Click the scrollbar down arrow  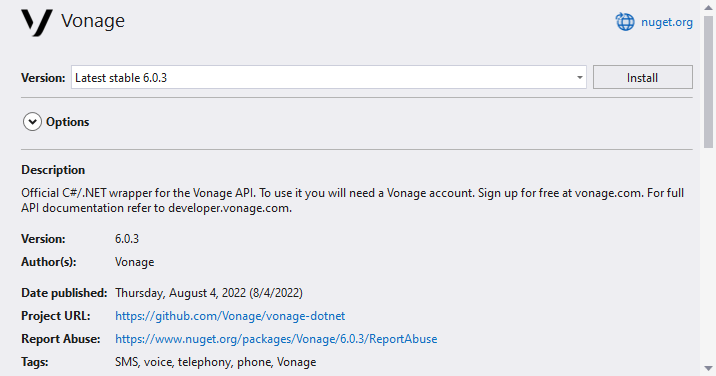pyautogui.click(x=708, y=368)
